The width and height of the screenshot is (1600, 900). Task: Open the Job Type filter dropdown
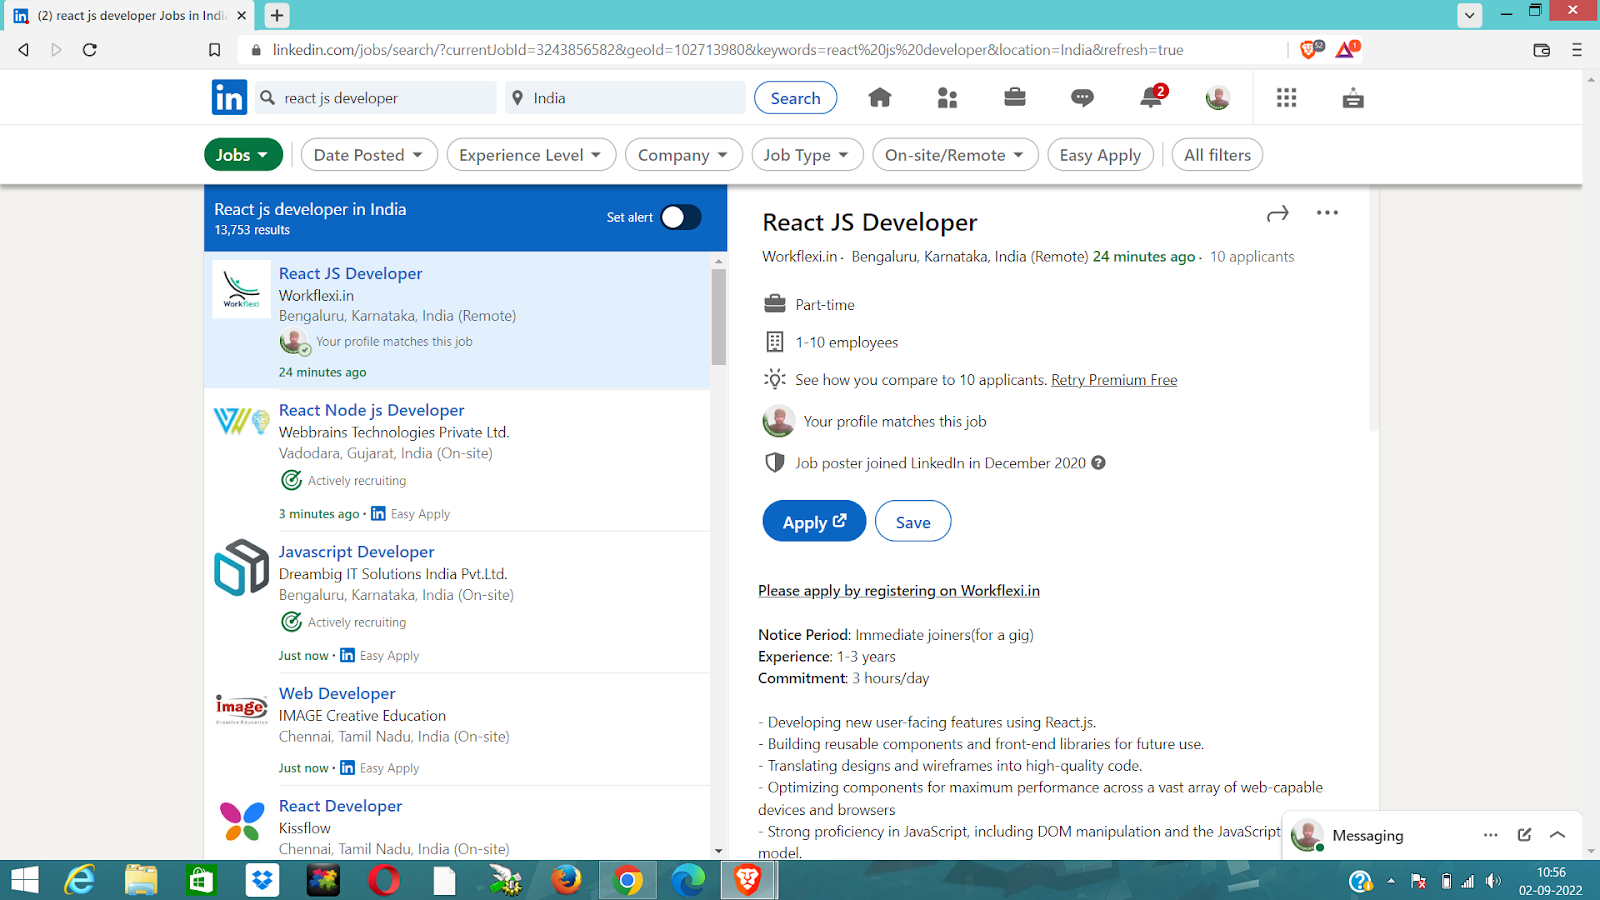(x=807, y=155)
